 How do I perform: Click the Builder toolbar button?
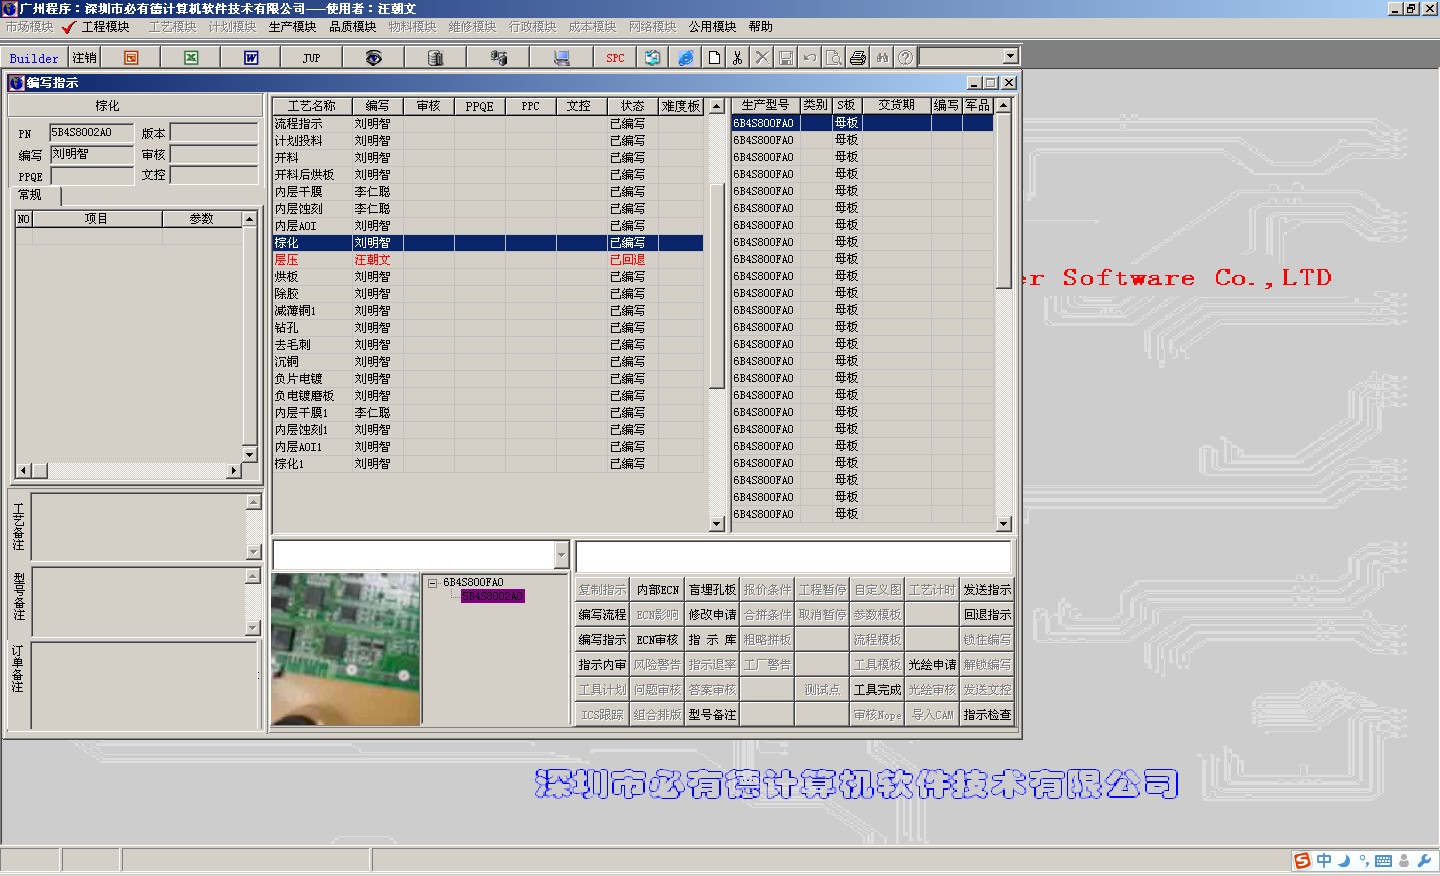(x=34, y=58)
